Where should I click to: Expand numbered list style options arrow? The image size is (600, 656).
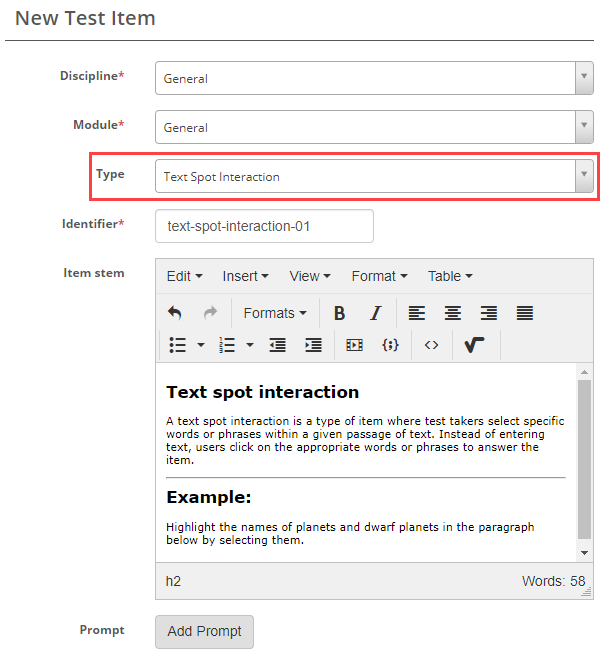click(x=250, y=344)
